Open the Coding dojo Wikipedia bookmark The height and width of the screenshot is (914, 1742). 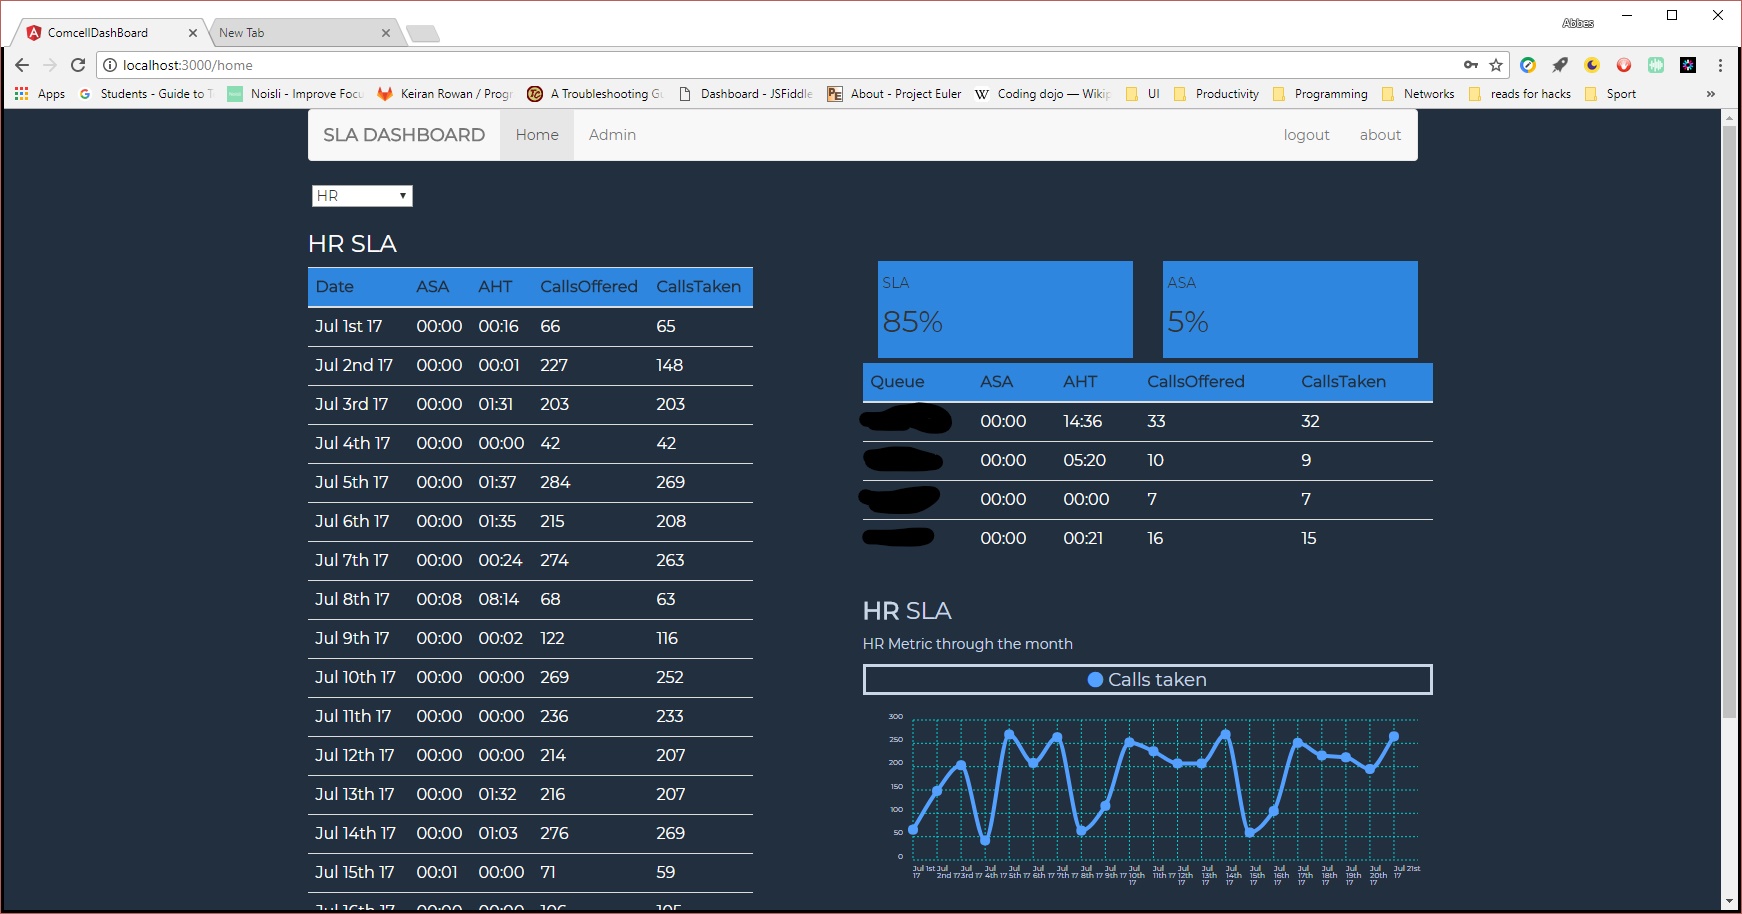1043,94
